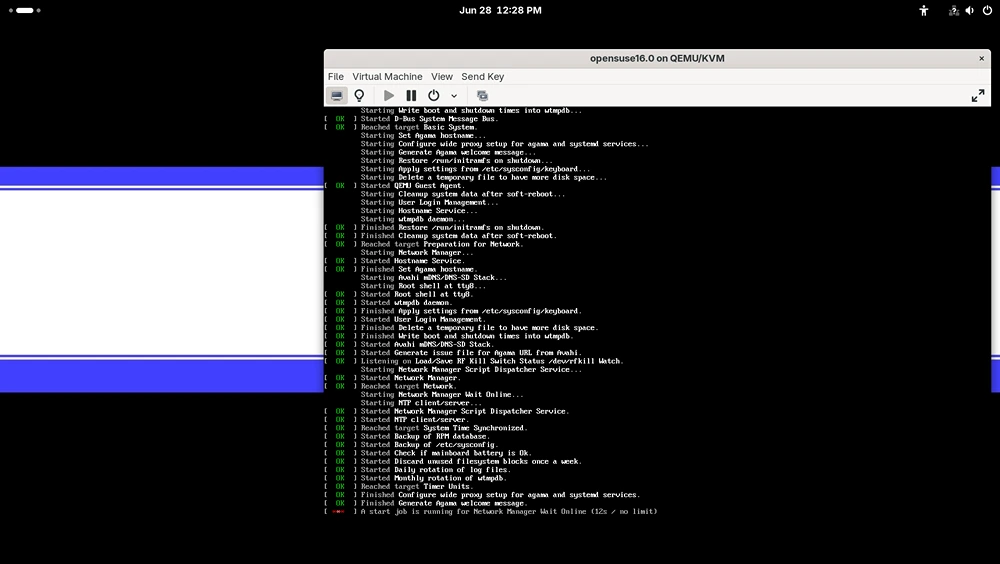
Task: Click the 'start job is running' status line
Action: 491,511
